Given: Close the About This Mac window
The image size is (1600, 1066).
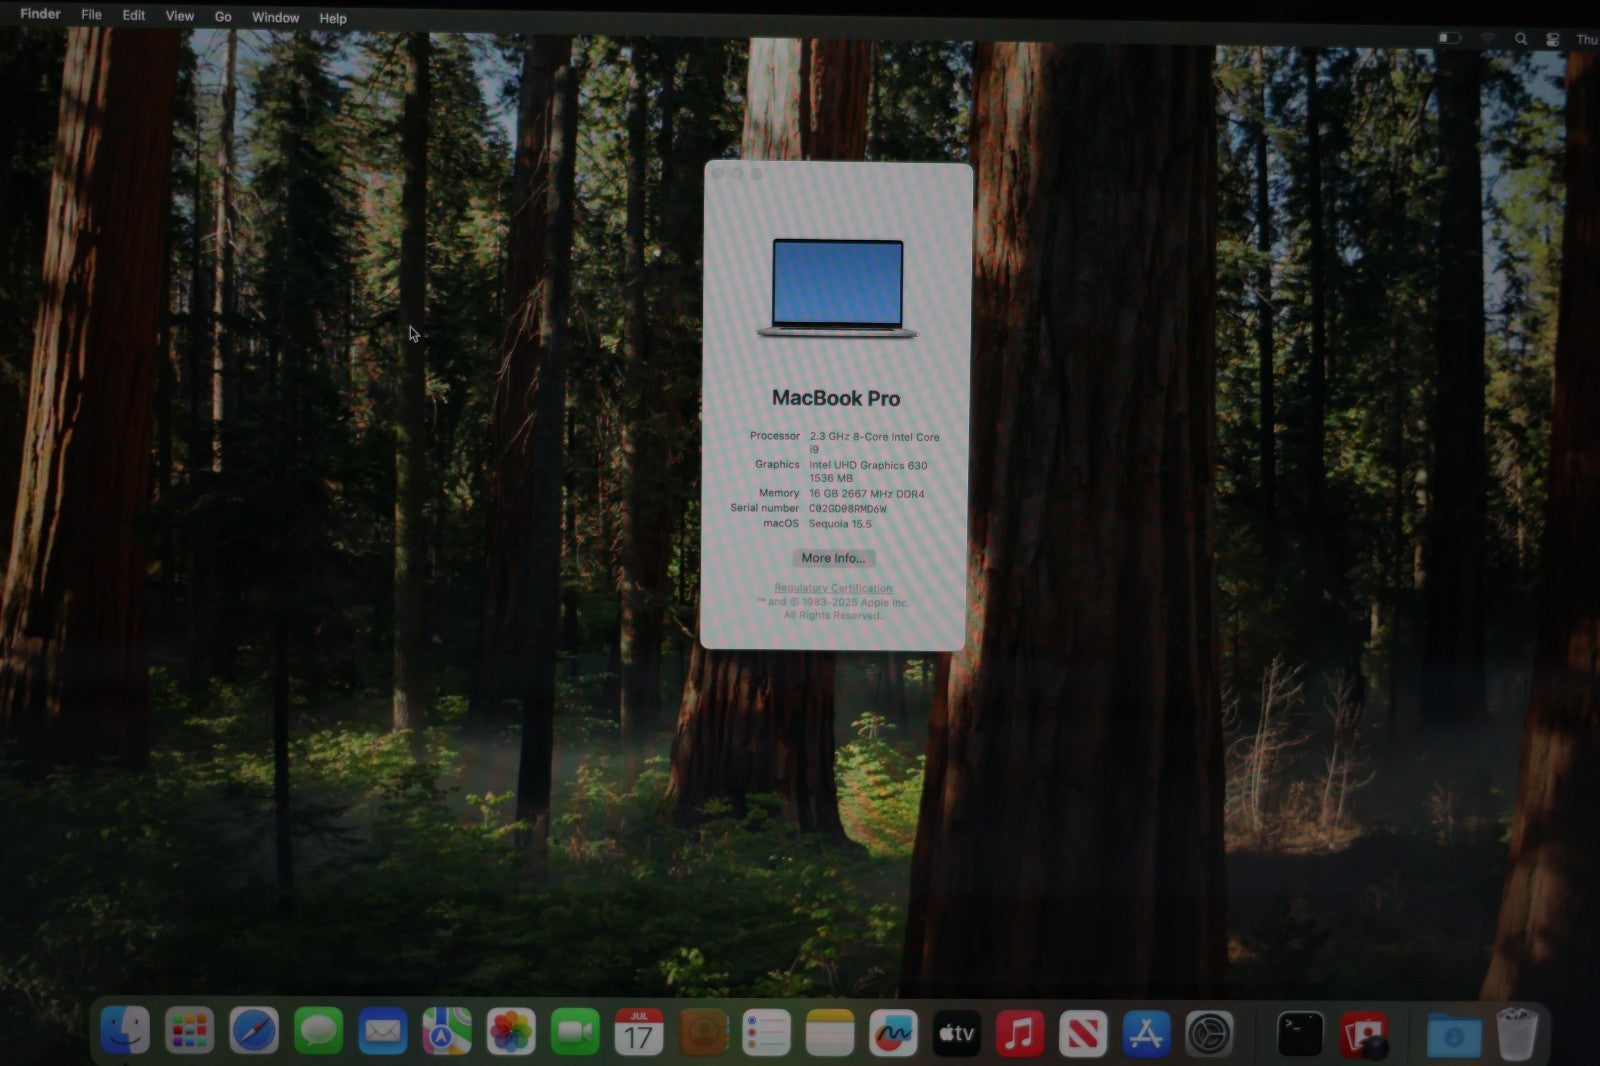Looking at the screenshot, I should pos(719,174).
